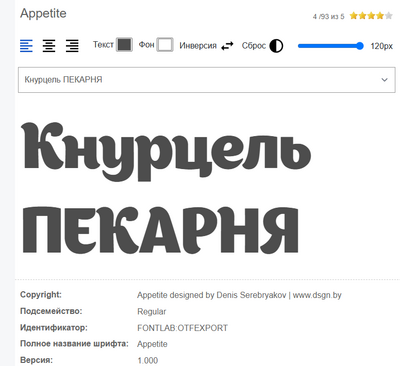Click the version value 1.000
Screen dimensions: 400x366
click(148, 360)
